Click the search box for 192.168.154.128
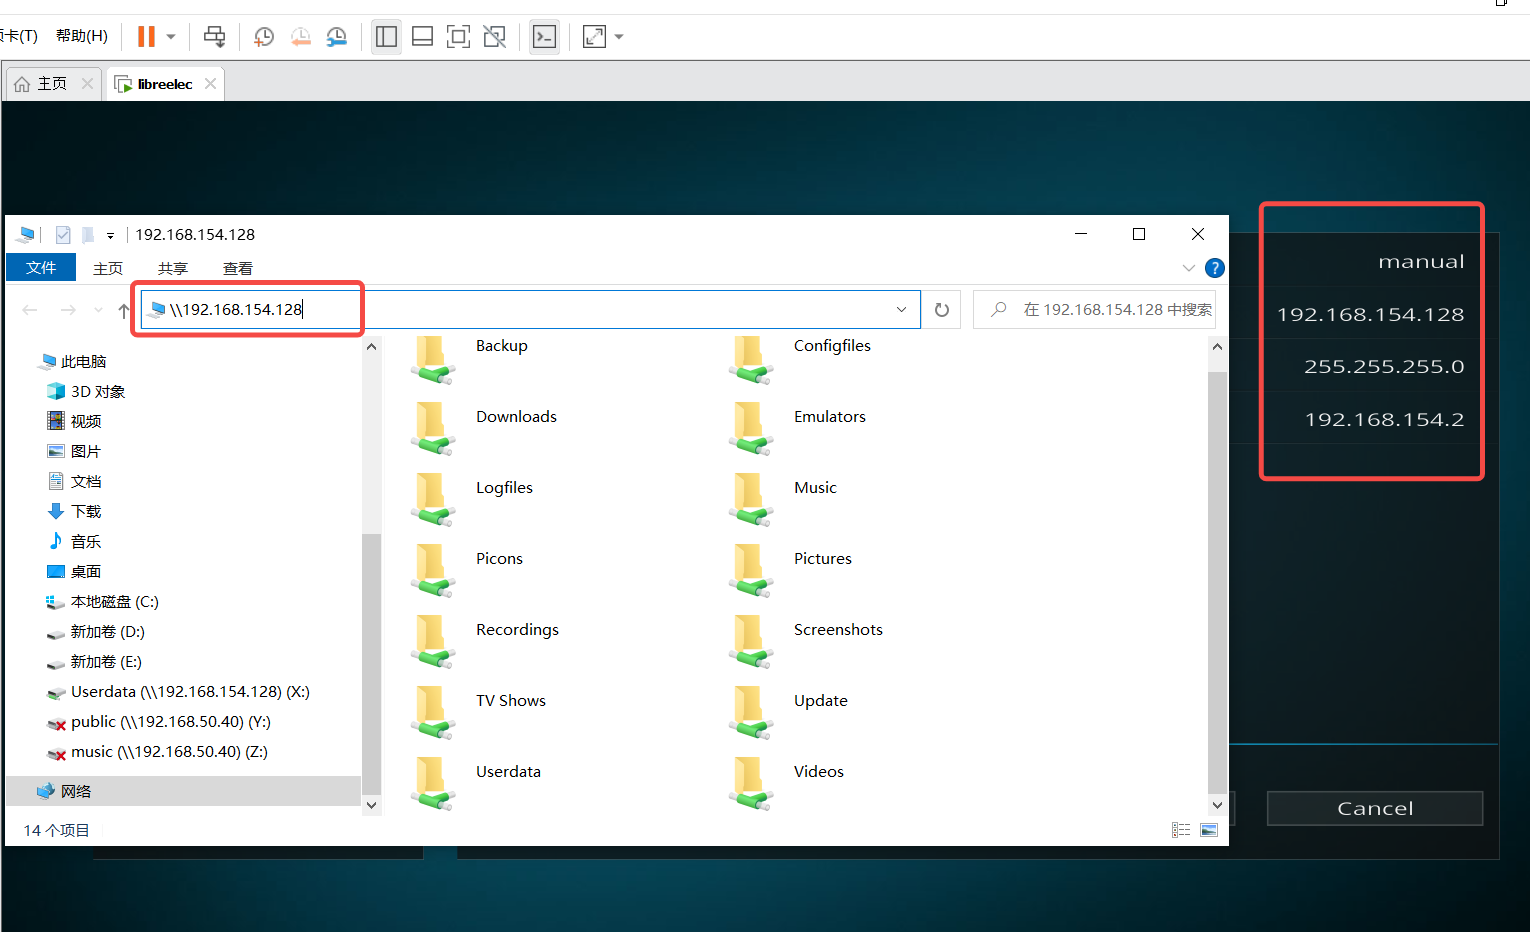This screenshot has height=932, width=1530. (x=1095, y=309)
